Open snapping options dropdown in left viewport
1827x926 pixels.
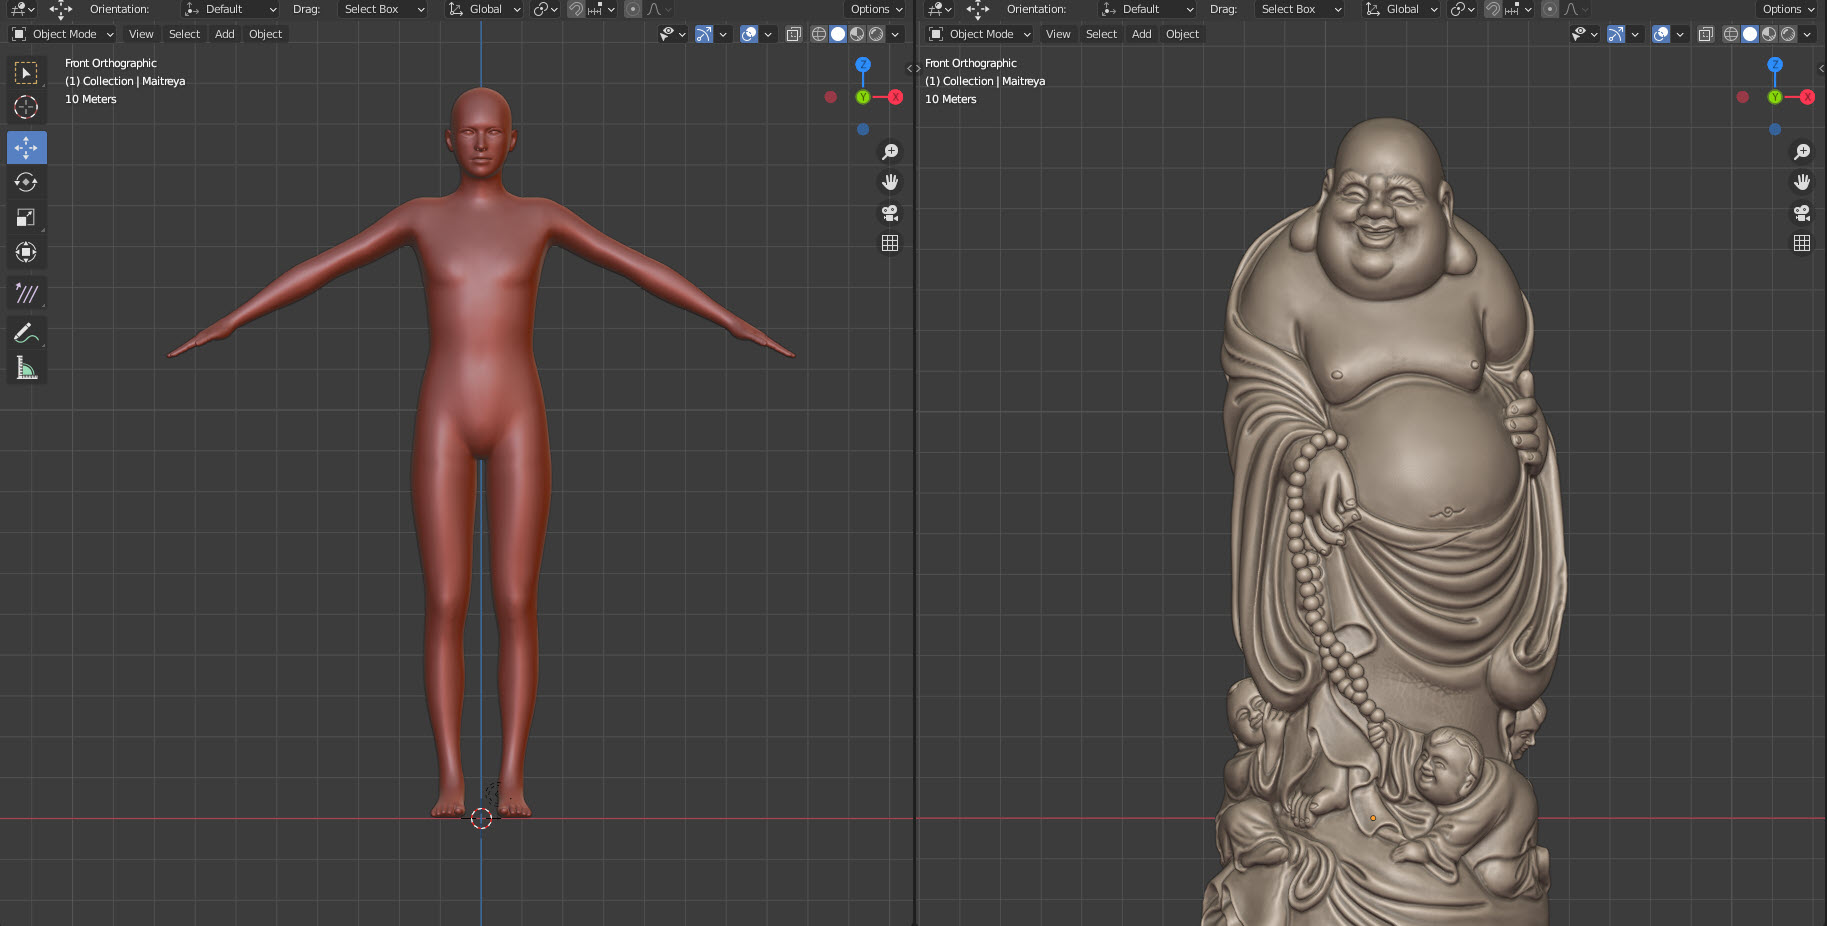(x=601, y=9)
